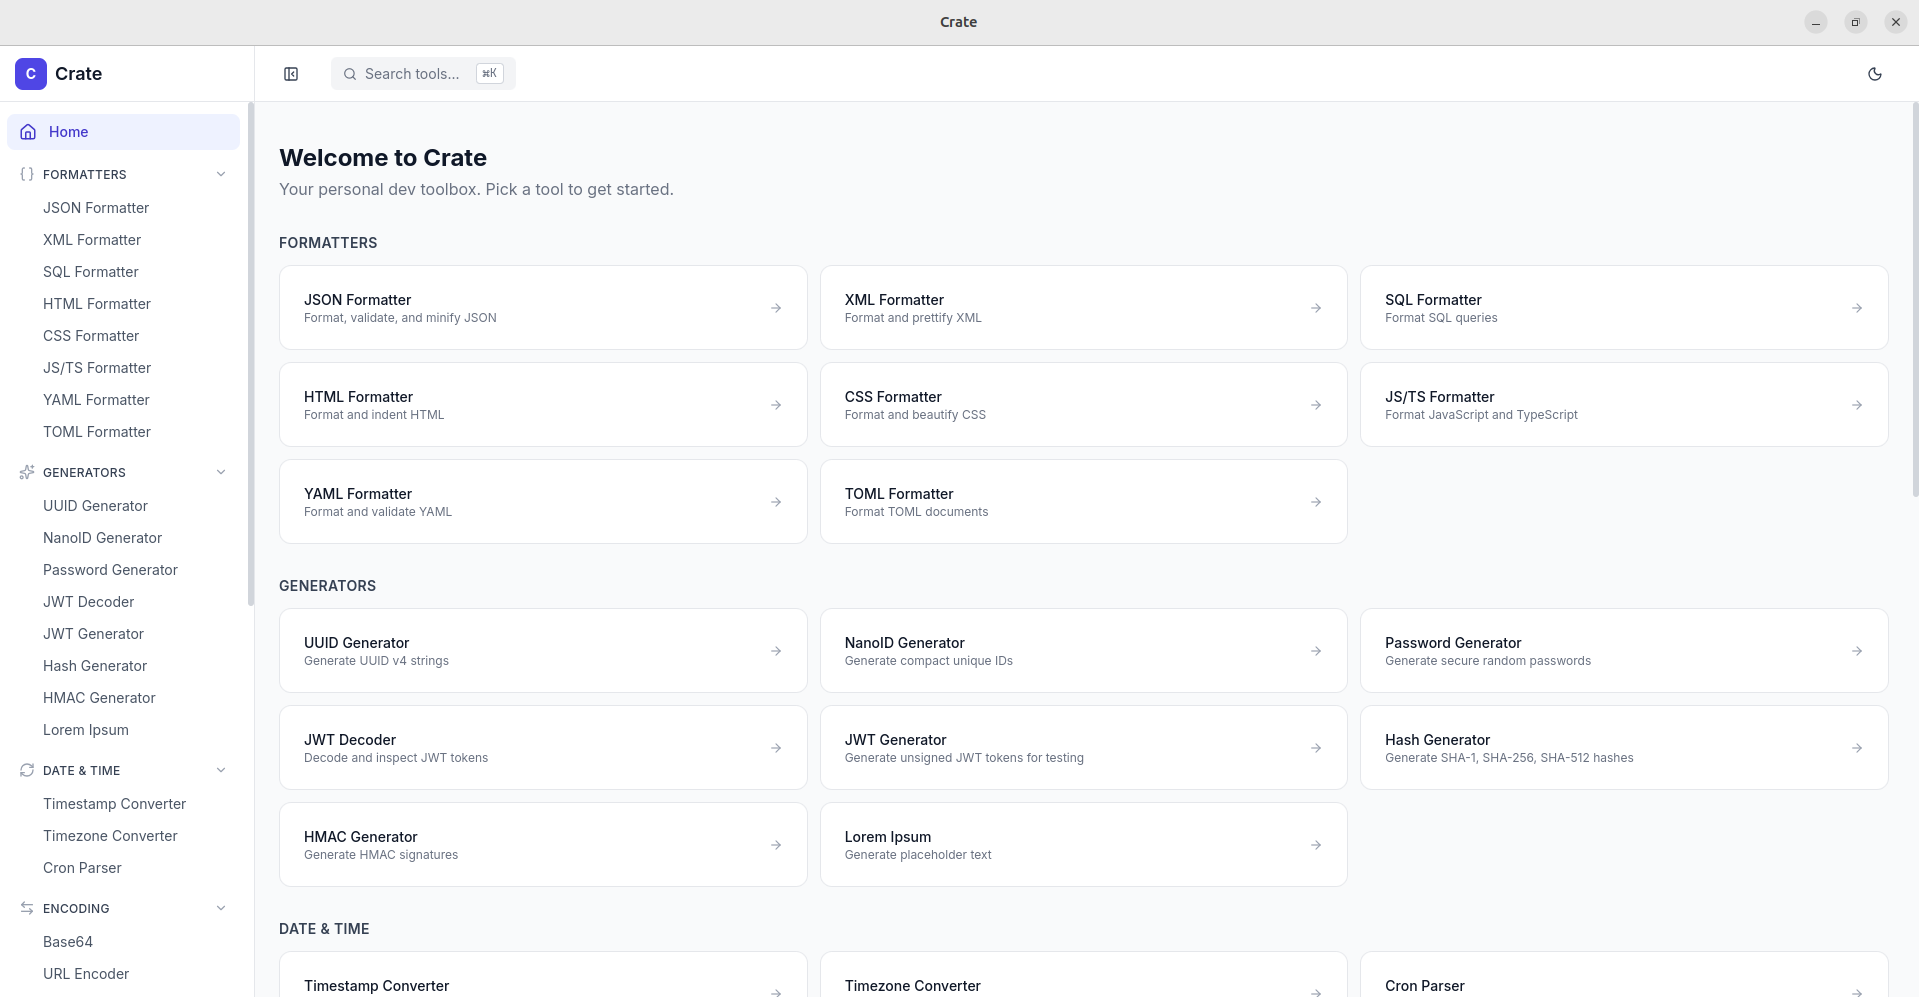Image resolution: width=1919 pixels, height=997 pixels.
Task: Click the Generators sparkle icon
Action: 27,472
